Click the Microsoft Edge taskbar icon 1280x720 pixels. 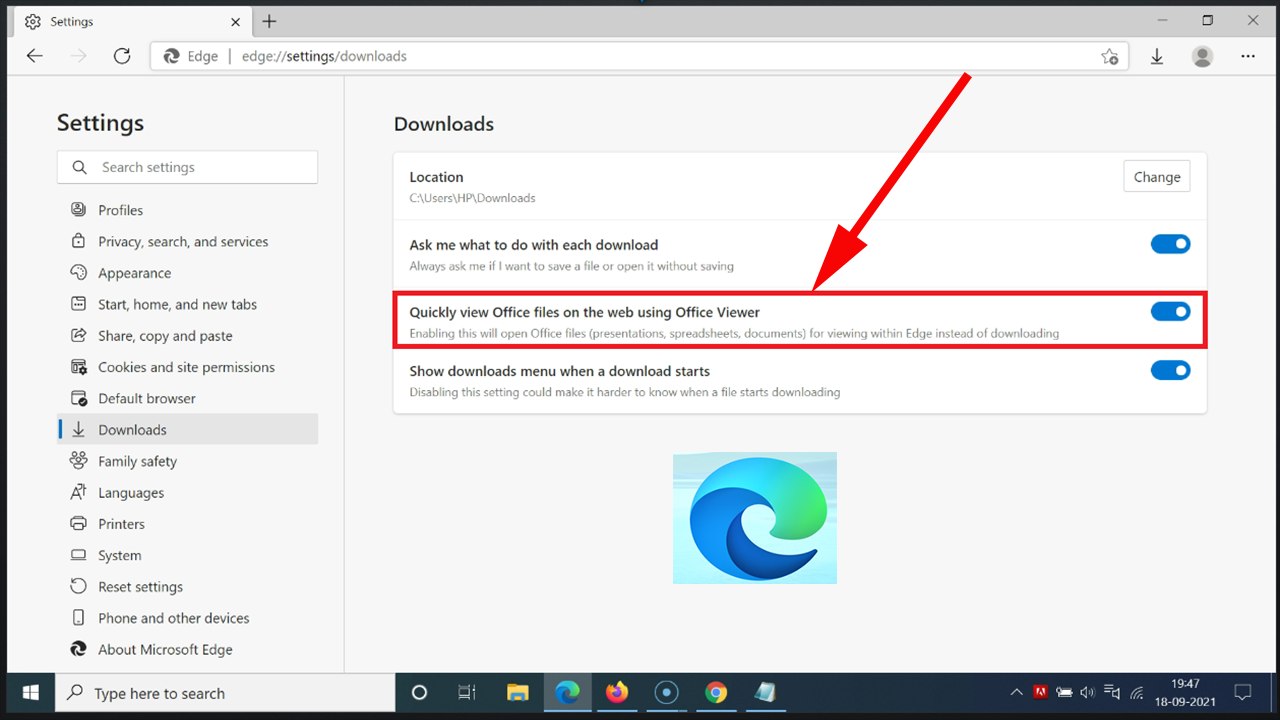coord(567,692)
